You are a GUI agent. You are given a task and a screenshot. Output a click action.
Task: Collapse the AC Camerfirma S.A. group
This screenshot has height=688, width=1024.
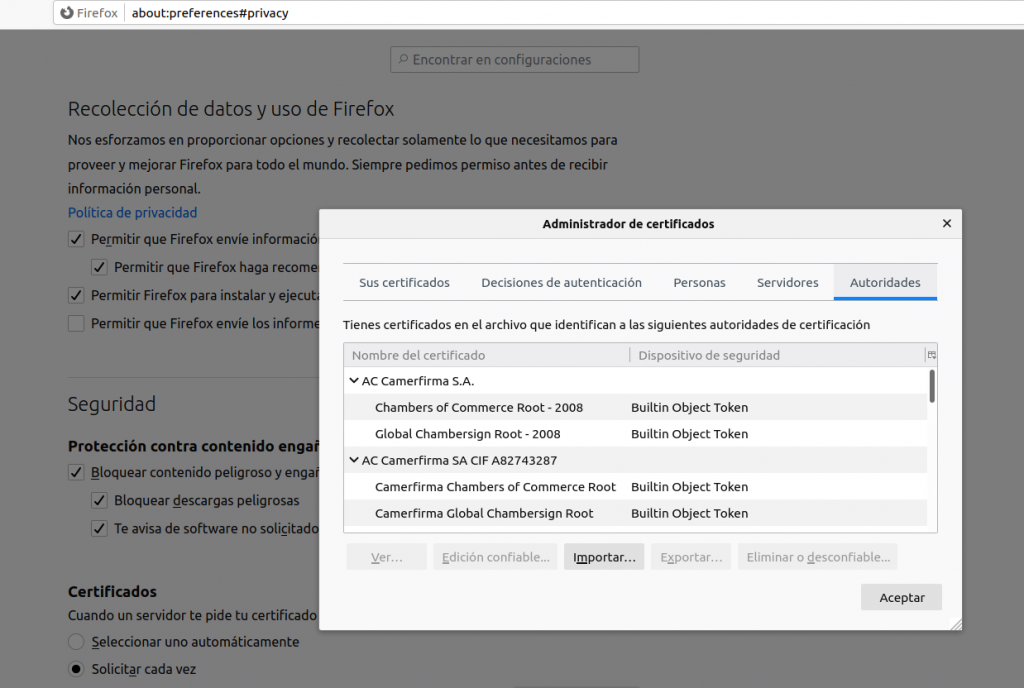tap(354, 381)
